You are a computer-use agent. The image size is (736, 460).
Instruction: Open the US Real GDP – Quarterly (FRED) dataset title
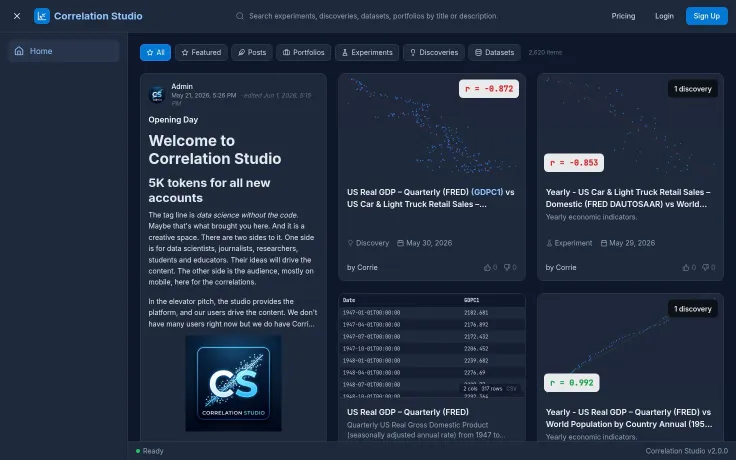(408, 412)
